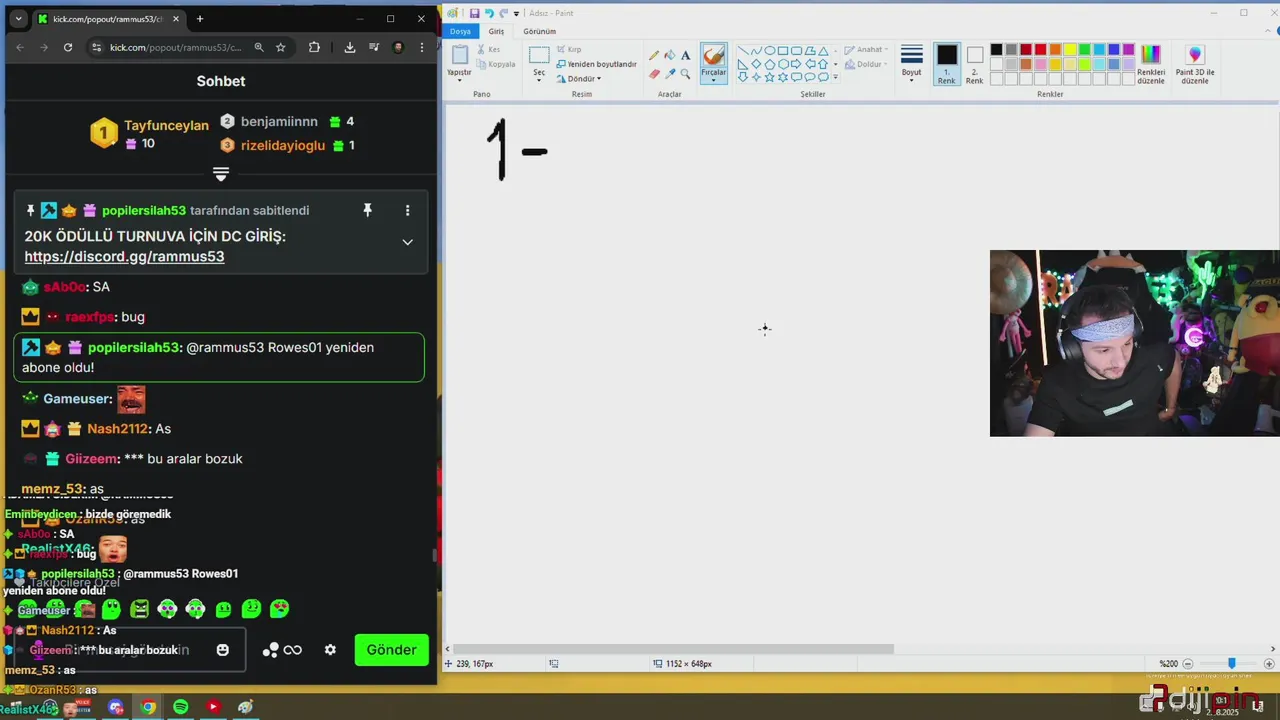Open Chrome extensions puzzle icon

pos(314,47)
